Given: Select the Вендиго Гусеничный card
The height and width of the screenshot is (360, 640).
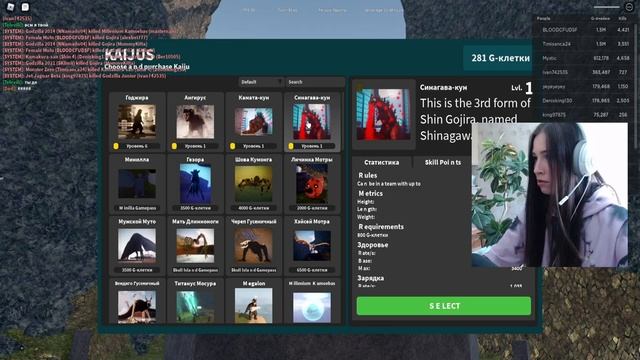Looking at the screenshot, I should (x=137, y=301).
